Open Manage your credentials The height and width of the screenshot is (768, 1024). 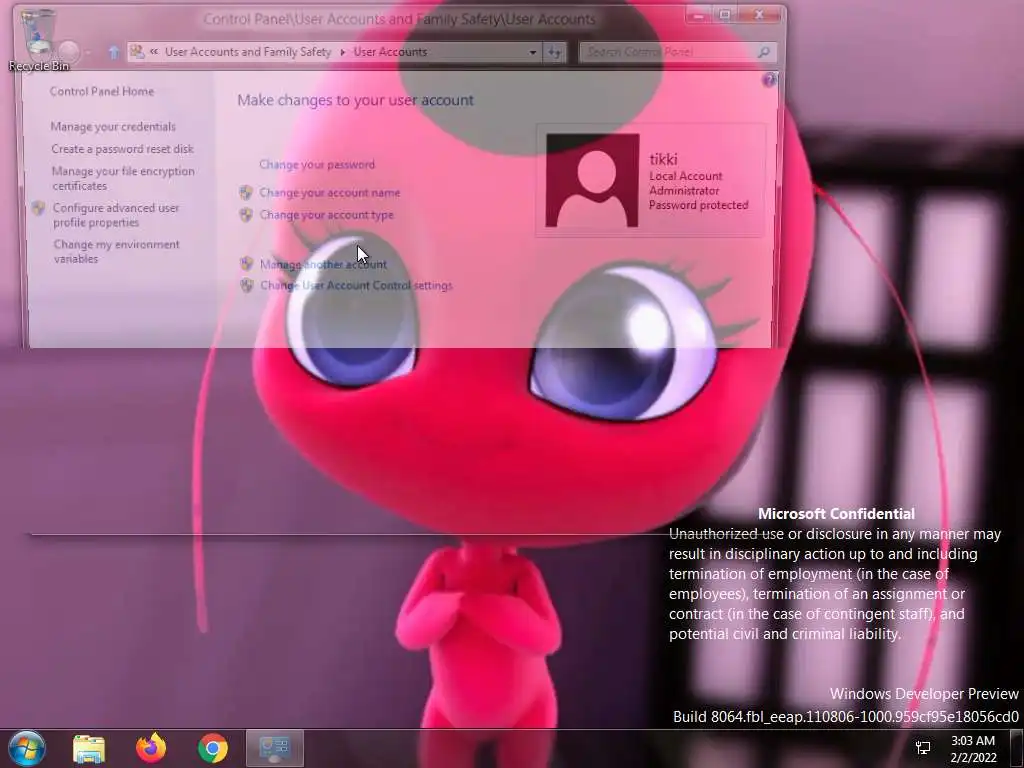[x=113, y=127]
